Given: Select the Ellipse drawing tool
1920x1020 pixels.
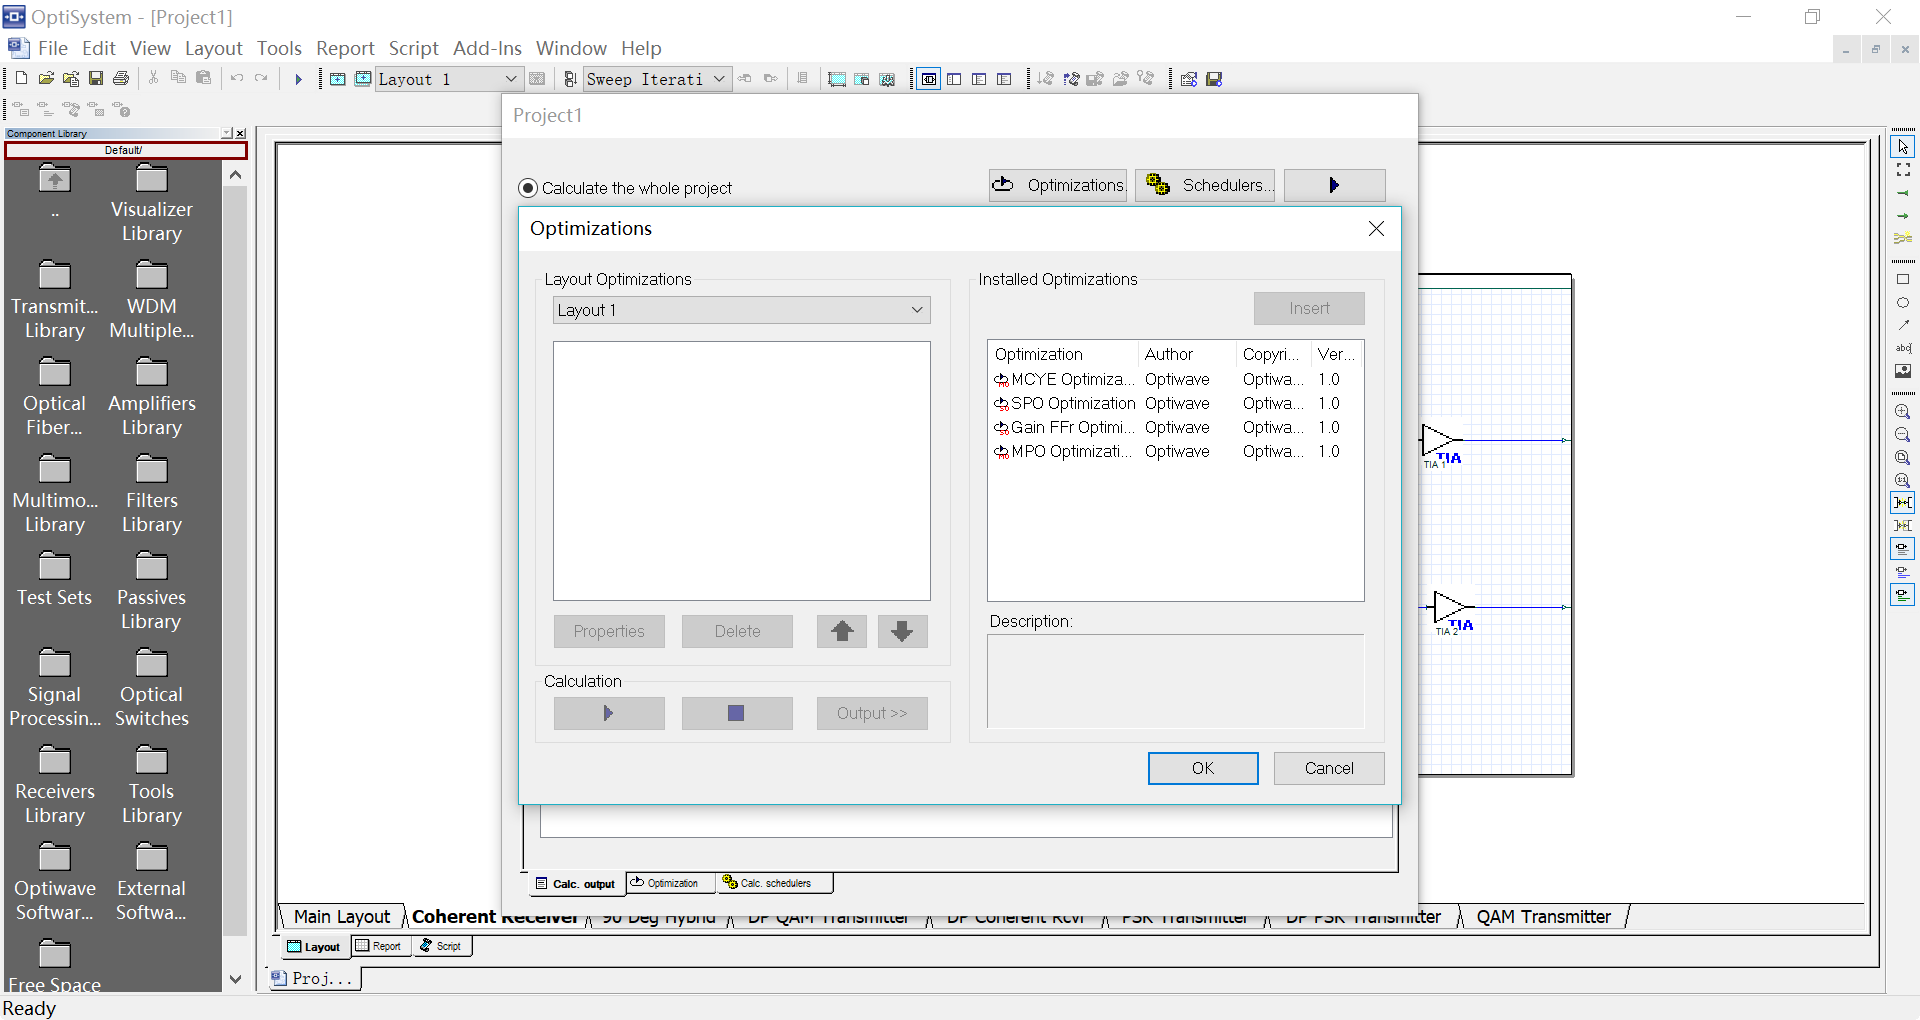Looking at the screenshot, I should click(x=1903, y=303).
